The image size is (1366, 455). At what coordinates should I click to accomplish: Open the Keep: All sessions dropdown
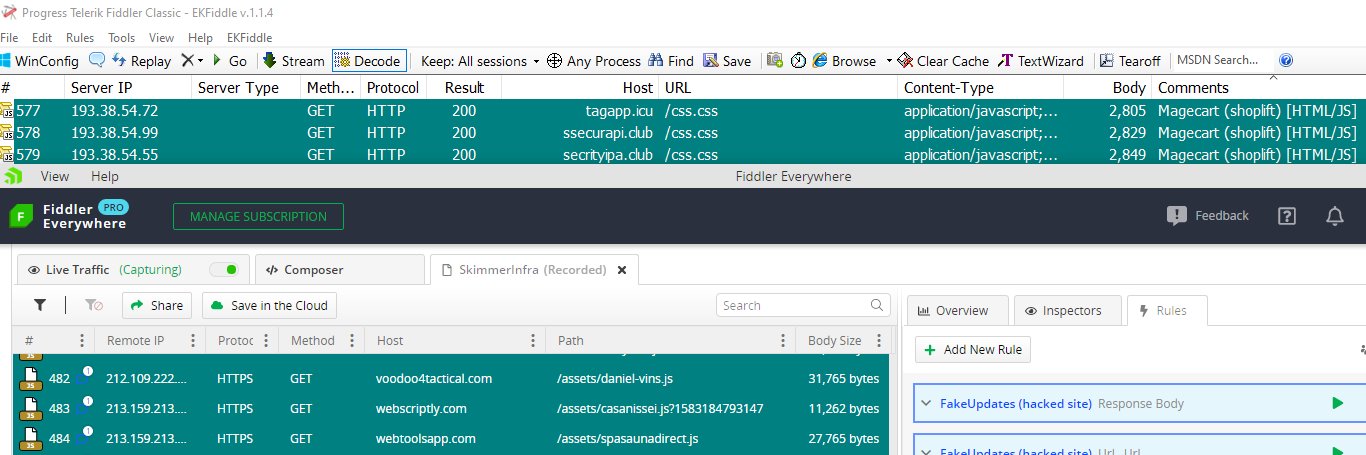479,61
